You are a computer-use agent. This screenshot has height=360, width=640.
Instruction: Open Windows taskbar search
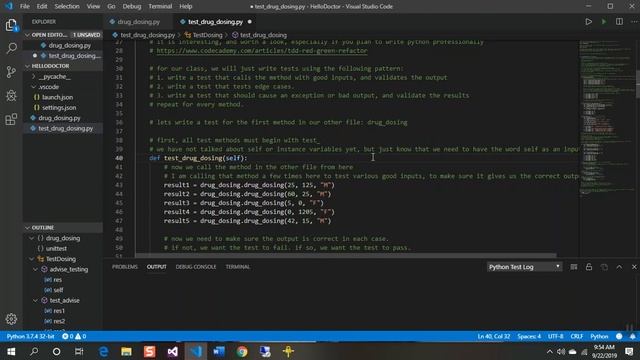tap(34, 351)
